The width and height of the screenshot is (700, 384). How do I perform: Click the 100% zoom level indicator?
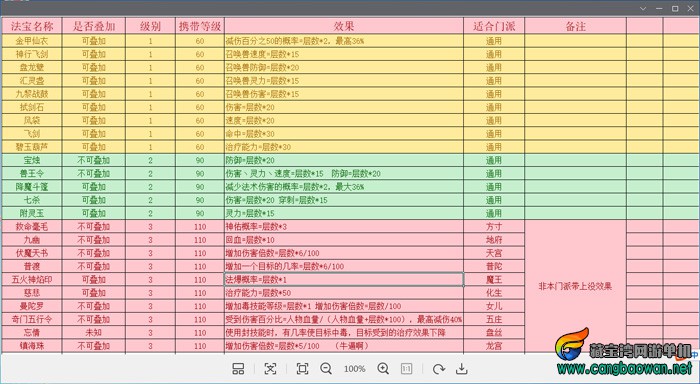pos(354,369)
